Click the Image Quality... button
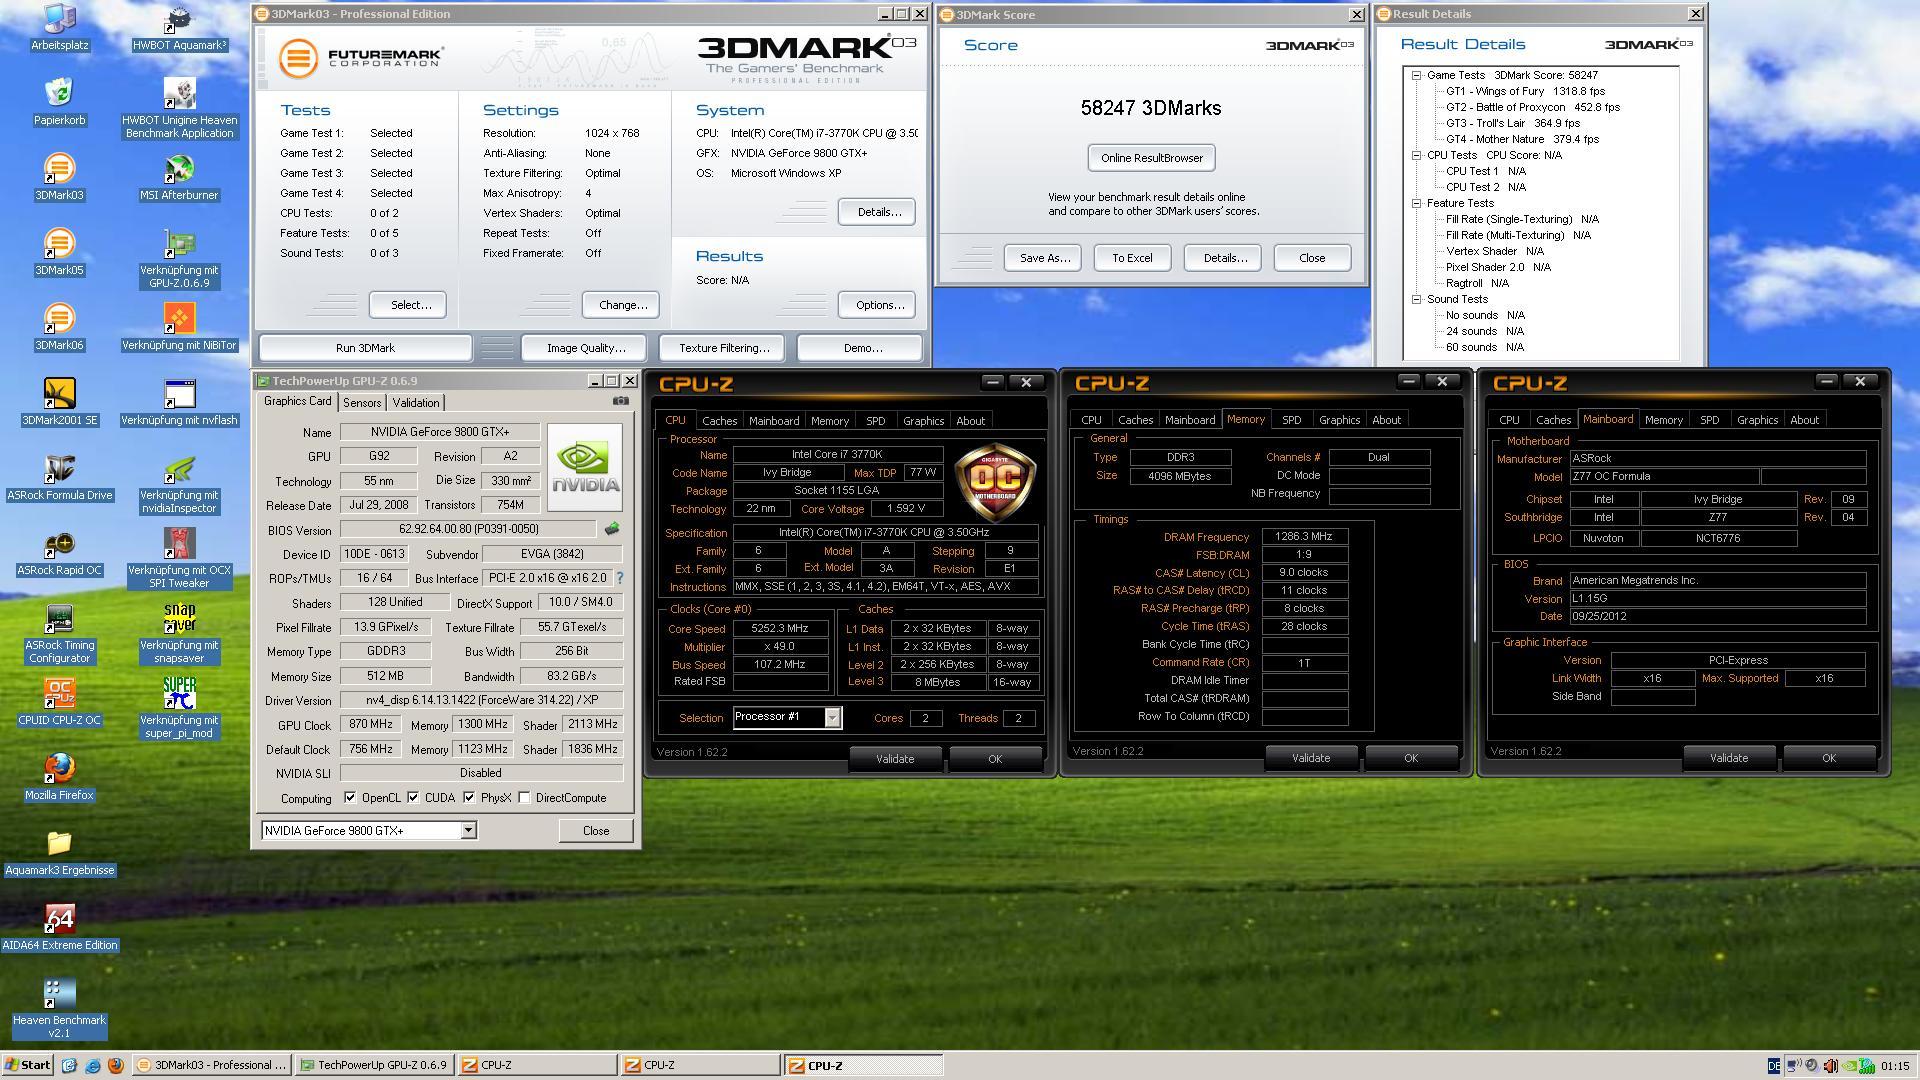 (x=586, y=348)
